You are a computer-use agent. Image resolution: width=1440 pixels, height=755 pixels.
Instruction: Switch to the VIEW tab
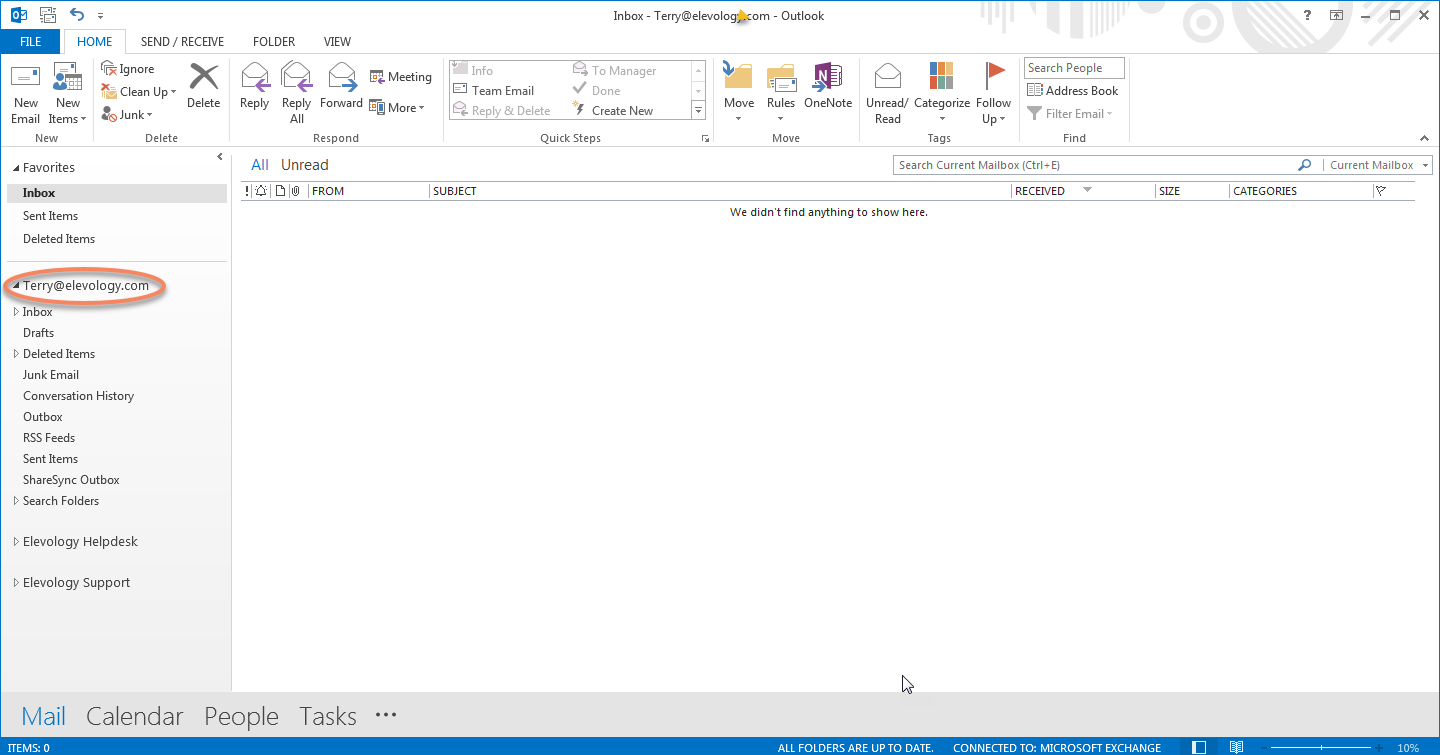(x=337, y=42)
